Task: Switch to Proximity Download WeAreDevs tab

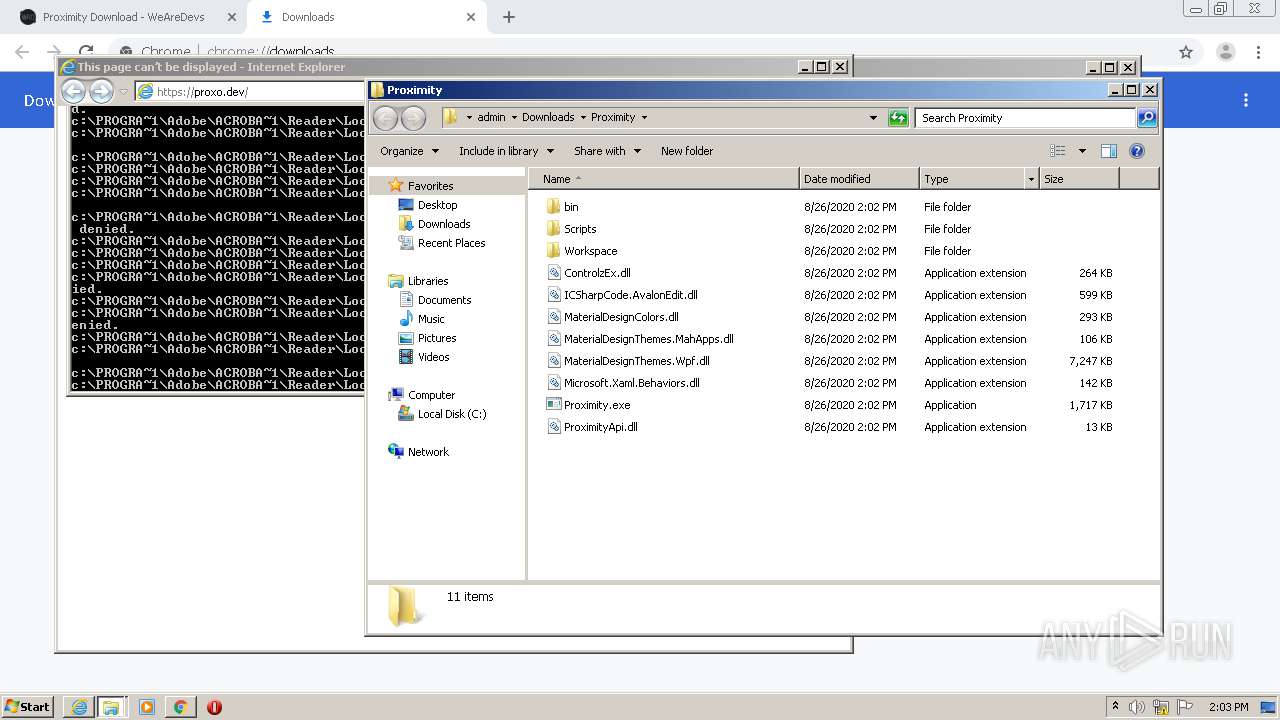Action: 123,17
